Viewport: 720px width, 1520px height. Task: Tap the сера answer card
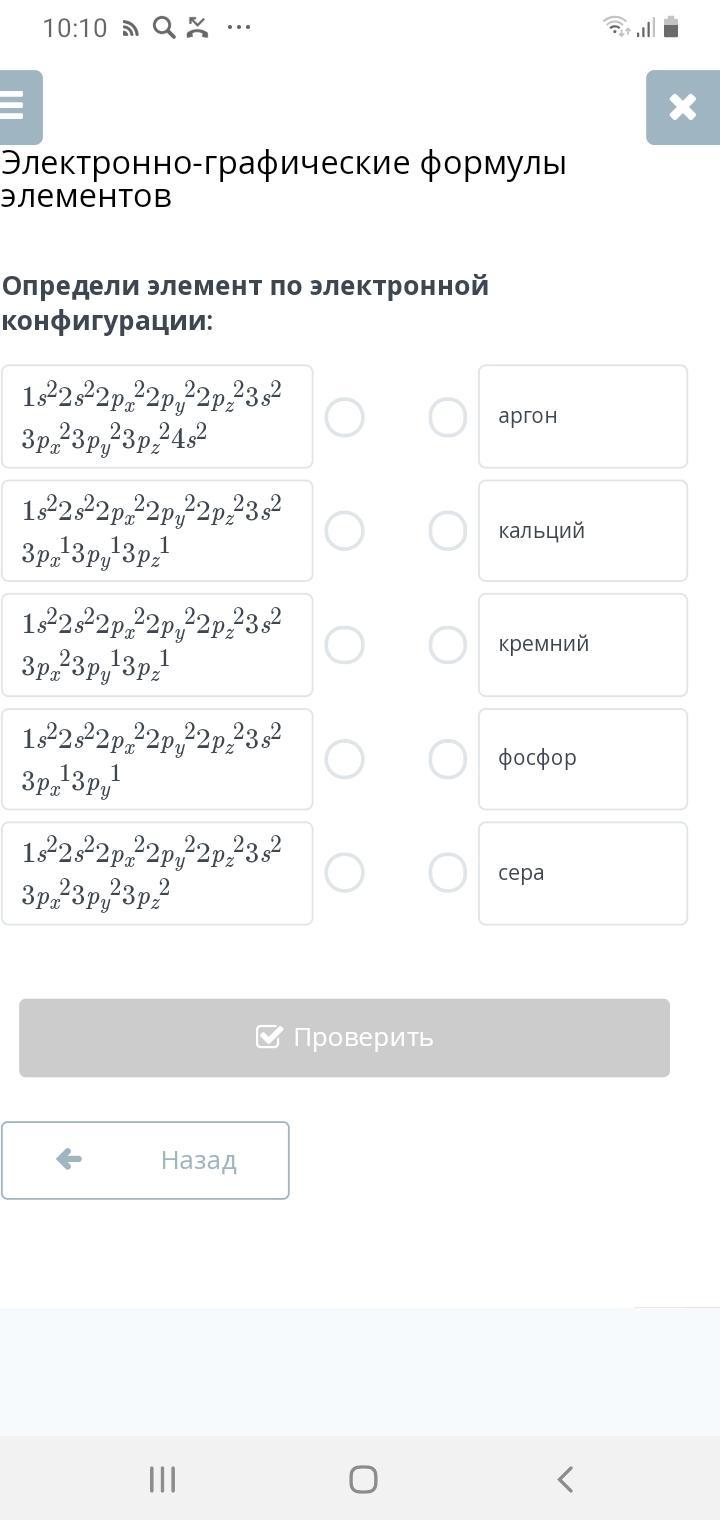point(582,873)
